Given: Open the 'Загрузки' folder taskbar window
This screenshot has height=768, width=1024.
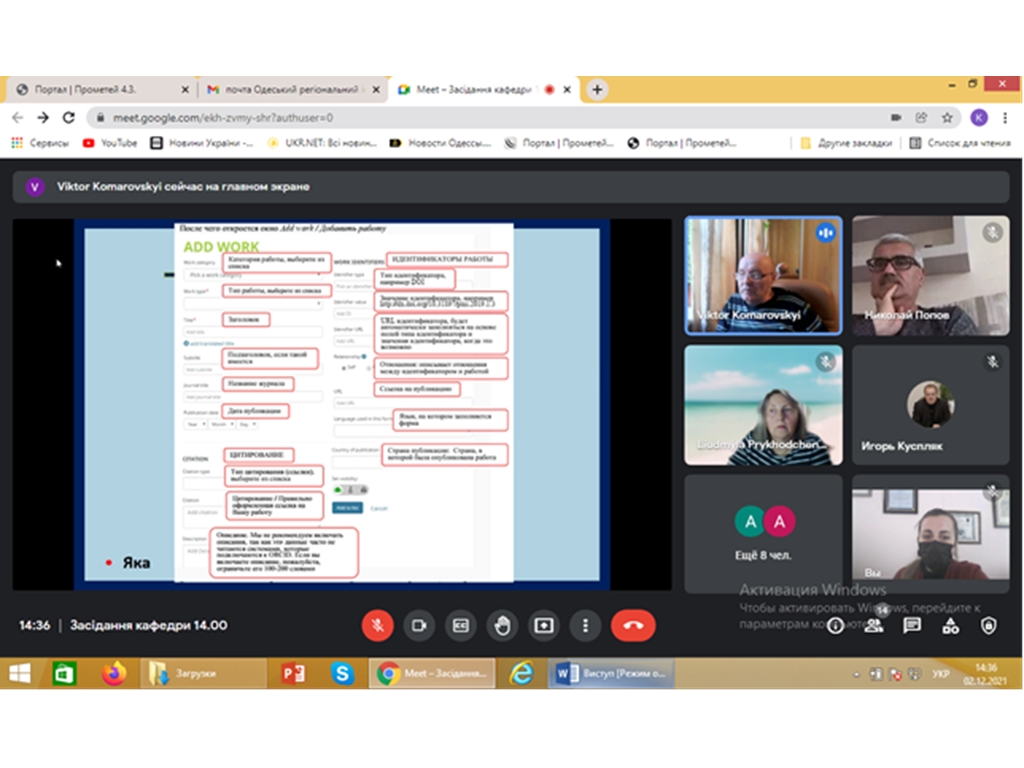Looking at the screenshot, I should [x=203, y=673].
